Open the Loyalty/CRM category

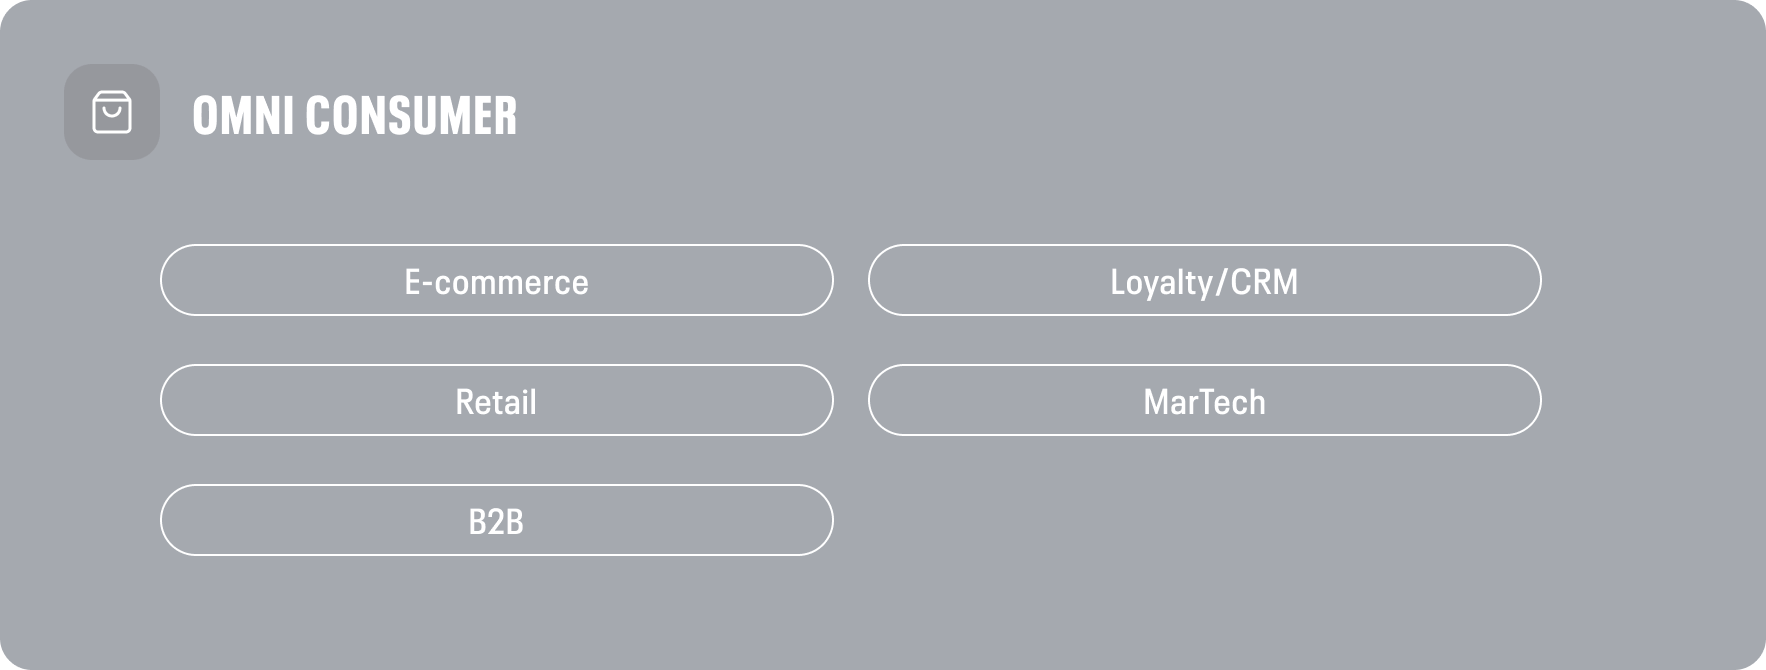[x=1204, y=280]
